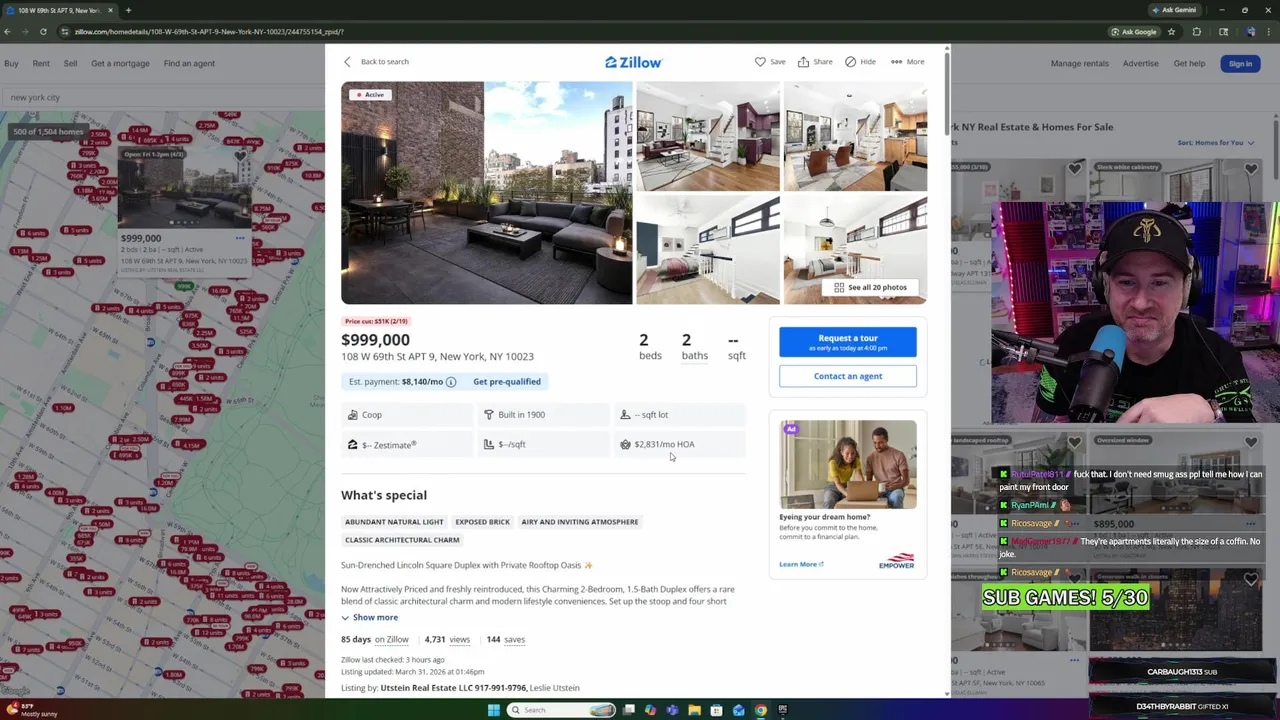The image size is (1280, 720).
Task: Go back using Chrome's back arrow
Action: point(7,31)
